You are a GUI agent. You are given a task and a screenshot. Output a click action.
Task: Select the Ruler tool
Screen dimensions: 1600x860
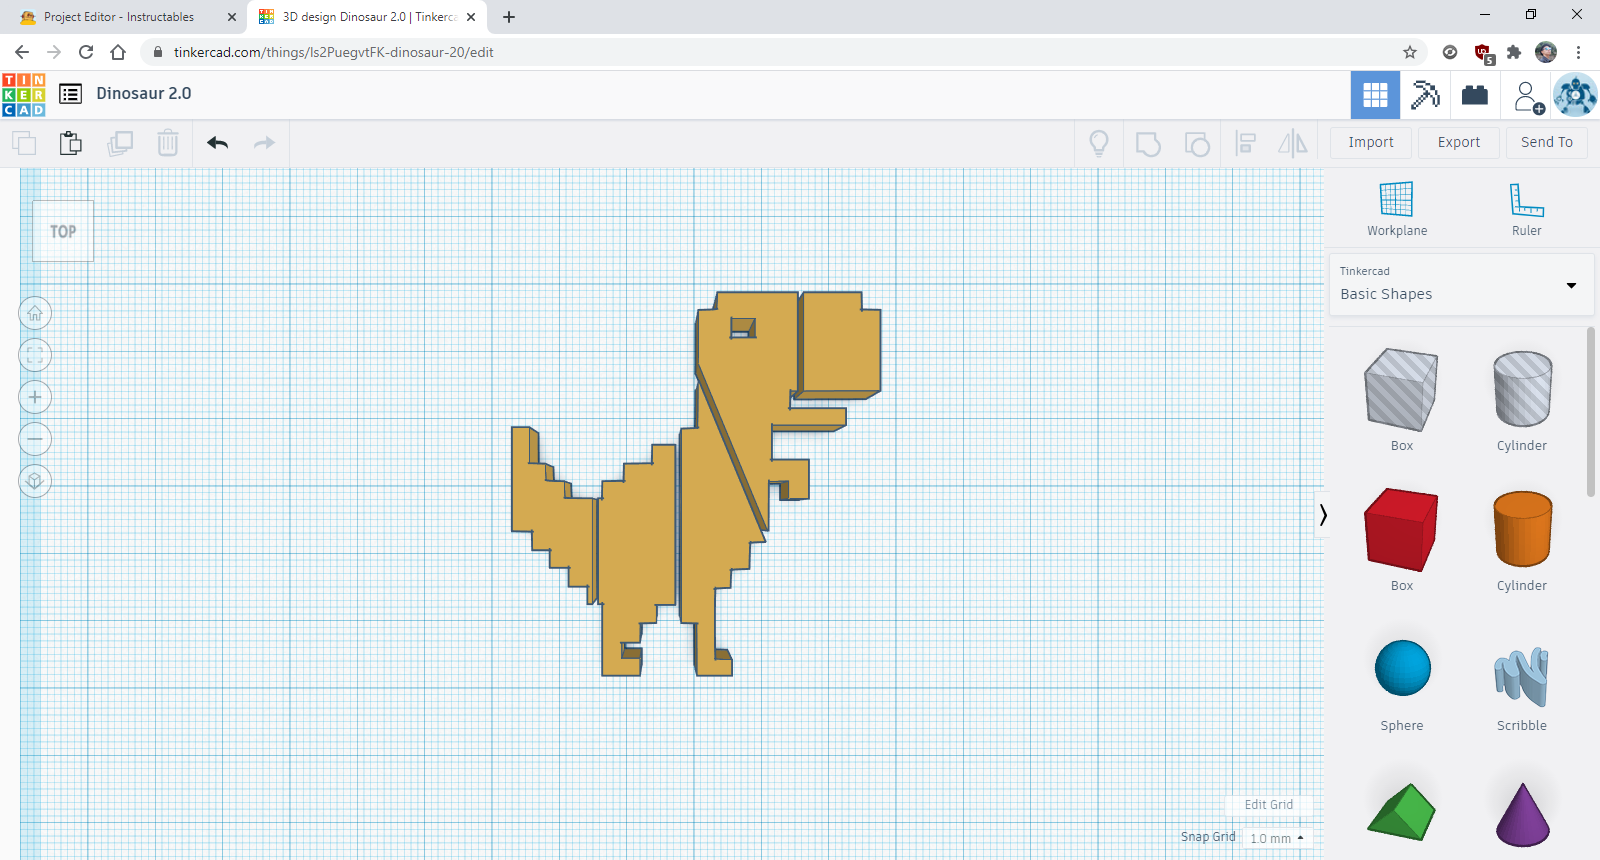click(x=1526, y=209)
